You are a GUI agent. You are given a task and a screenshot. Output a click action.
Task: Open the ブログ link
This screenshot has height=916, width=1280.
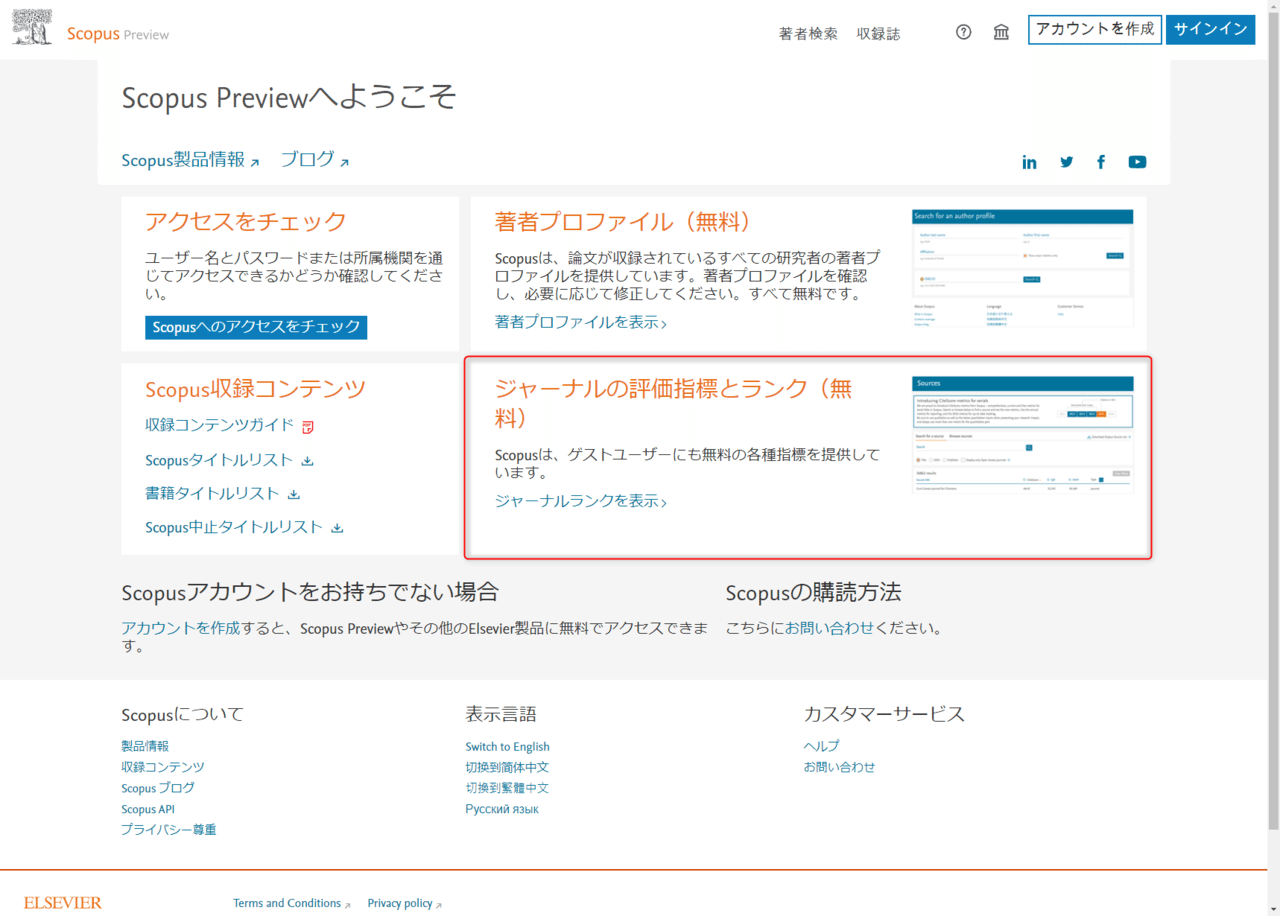tap(307, 160)
